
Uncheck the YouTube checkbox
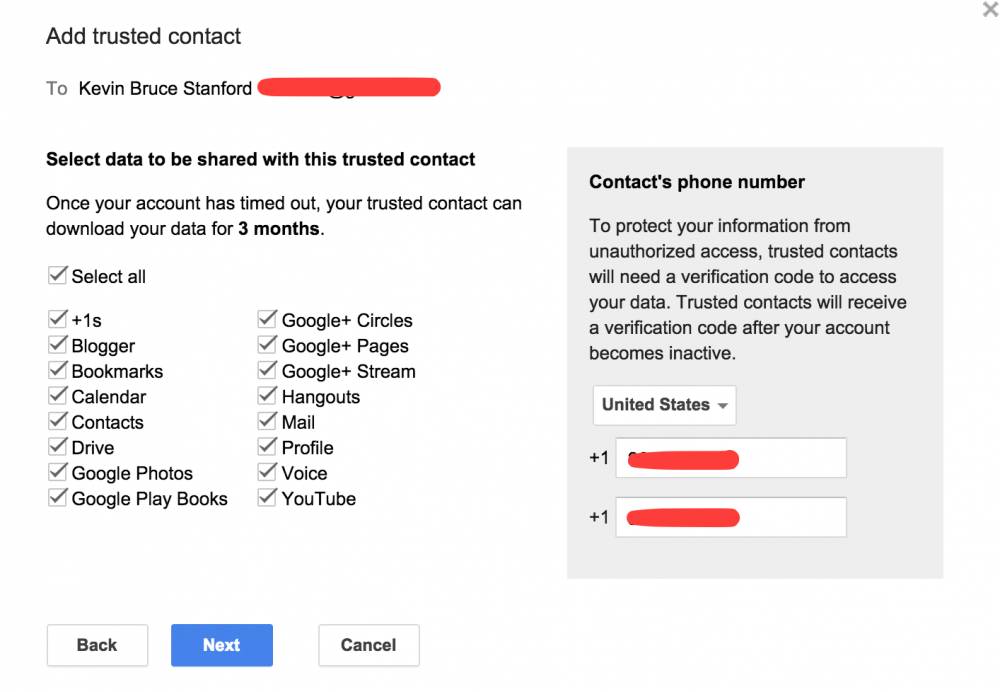tap(267, 497)
